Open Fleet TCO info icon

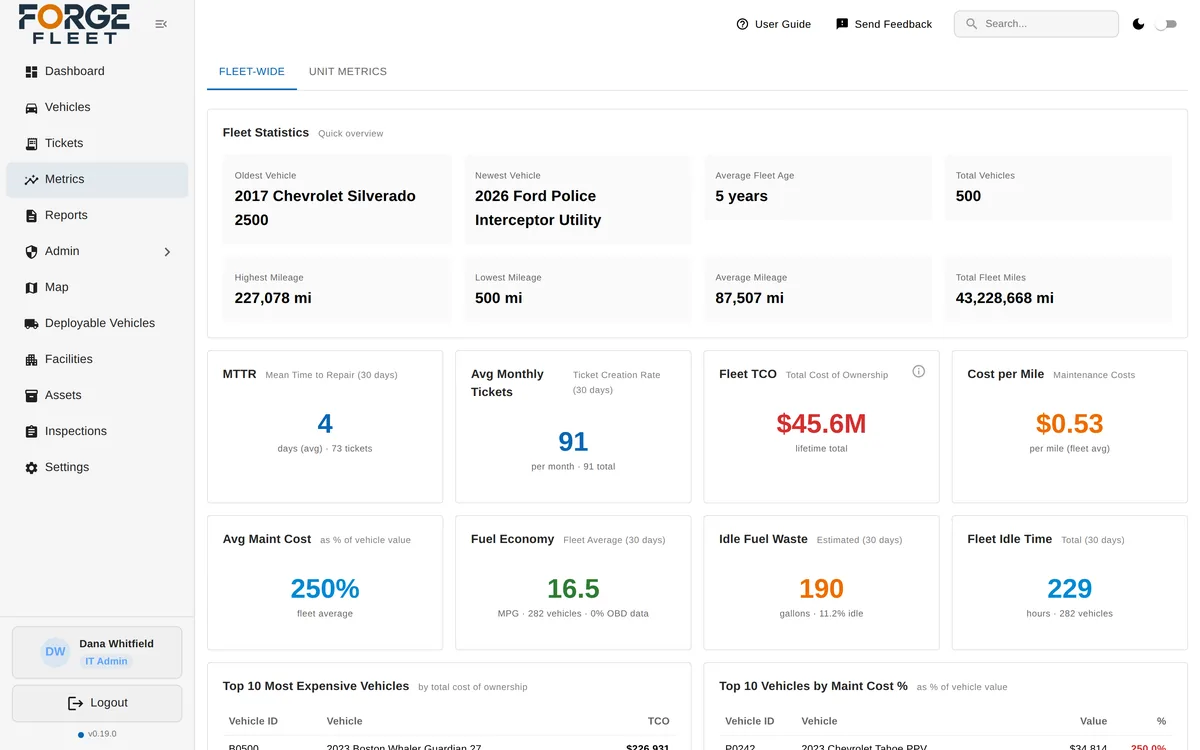click(x=919, y=371)
